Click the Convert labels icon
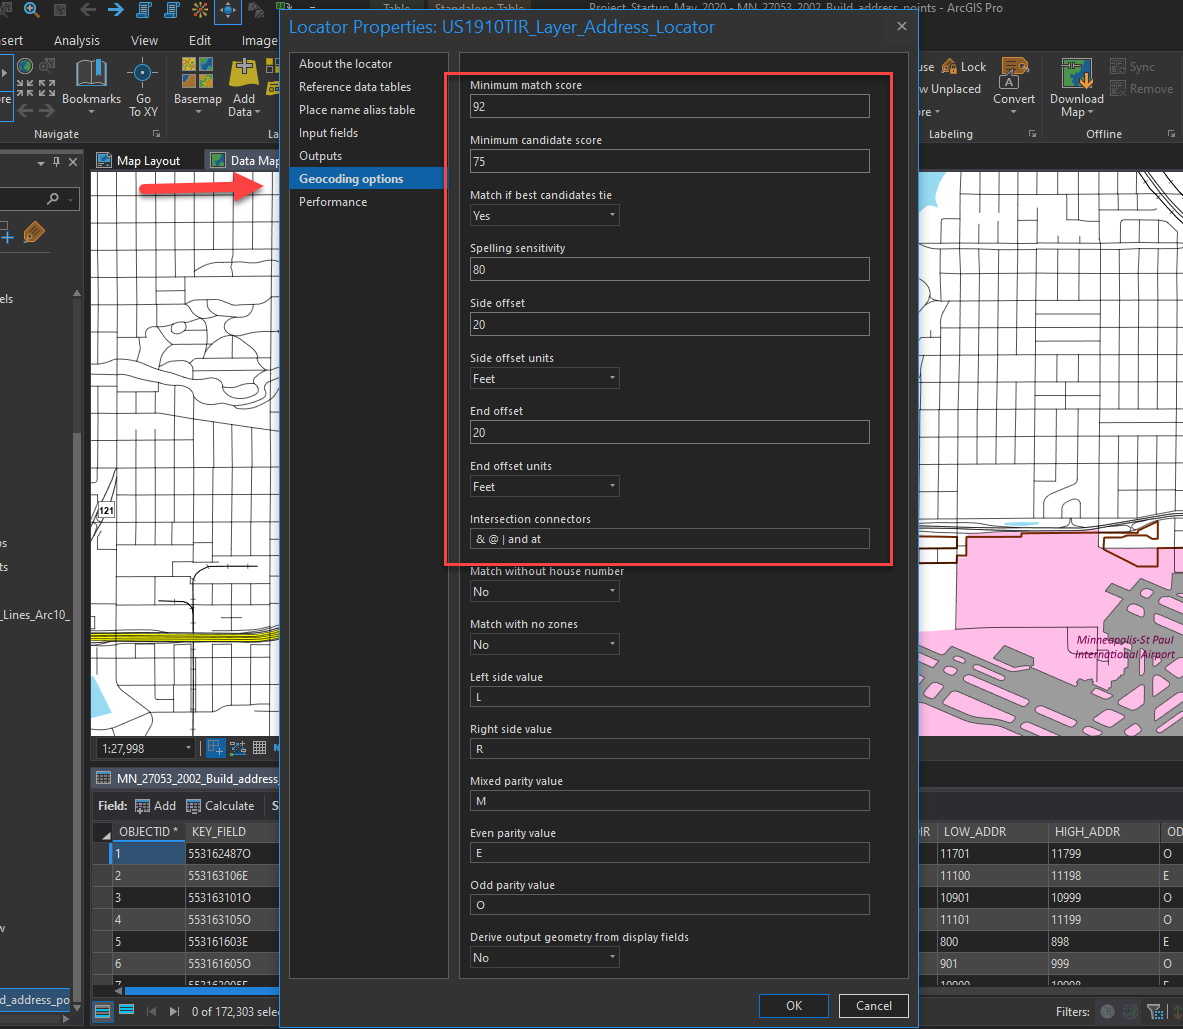 click(x=1014, y=72)
